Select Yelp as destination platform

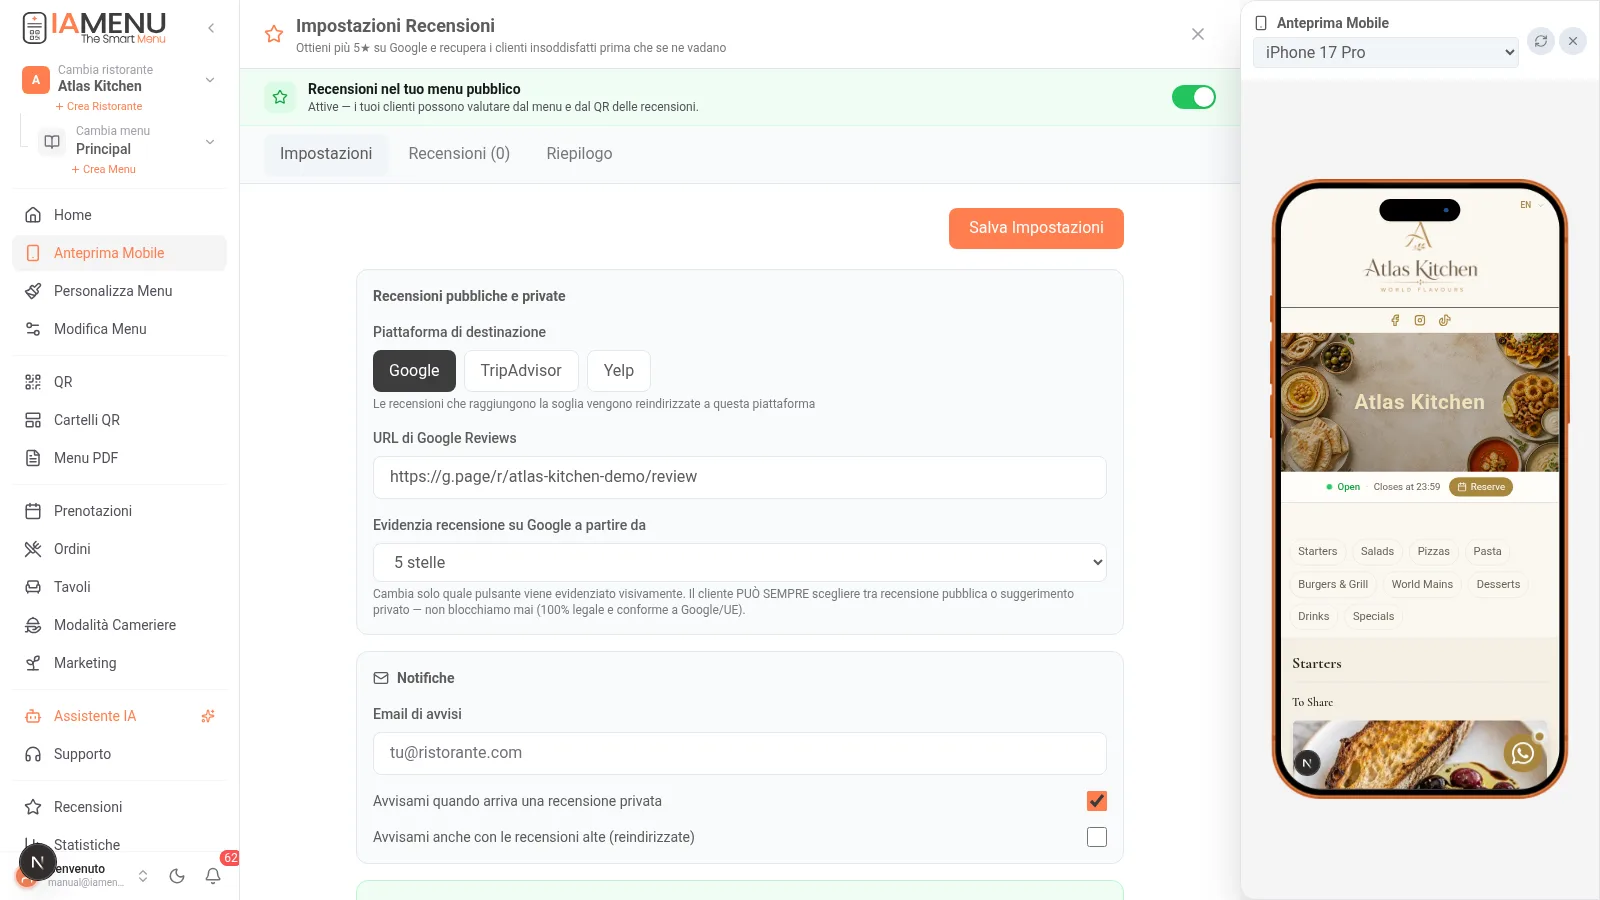[x=619, y=371]
